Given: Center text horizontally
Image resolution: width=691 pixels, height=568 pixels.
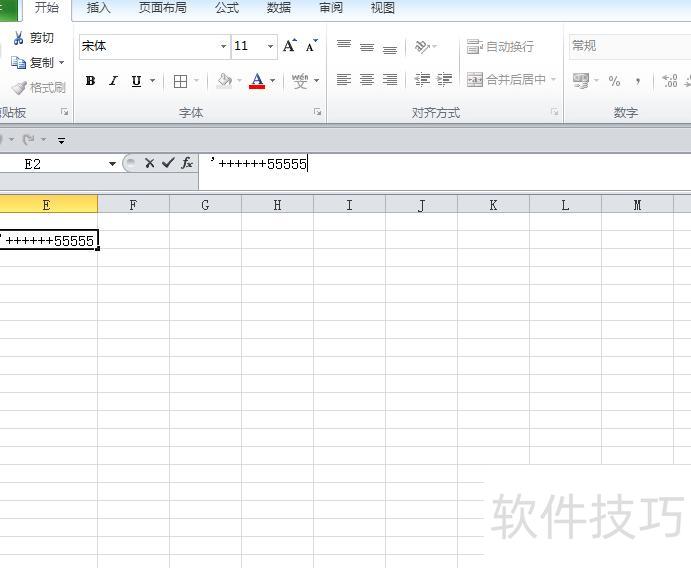Looking at the screenshot, I should [x=367, y=80].
